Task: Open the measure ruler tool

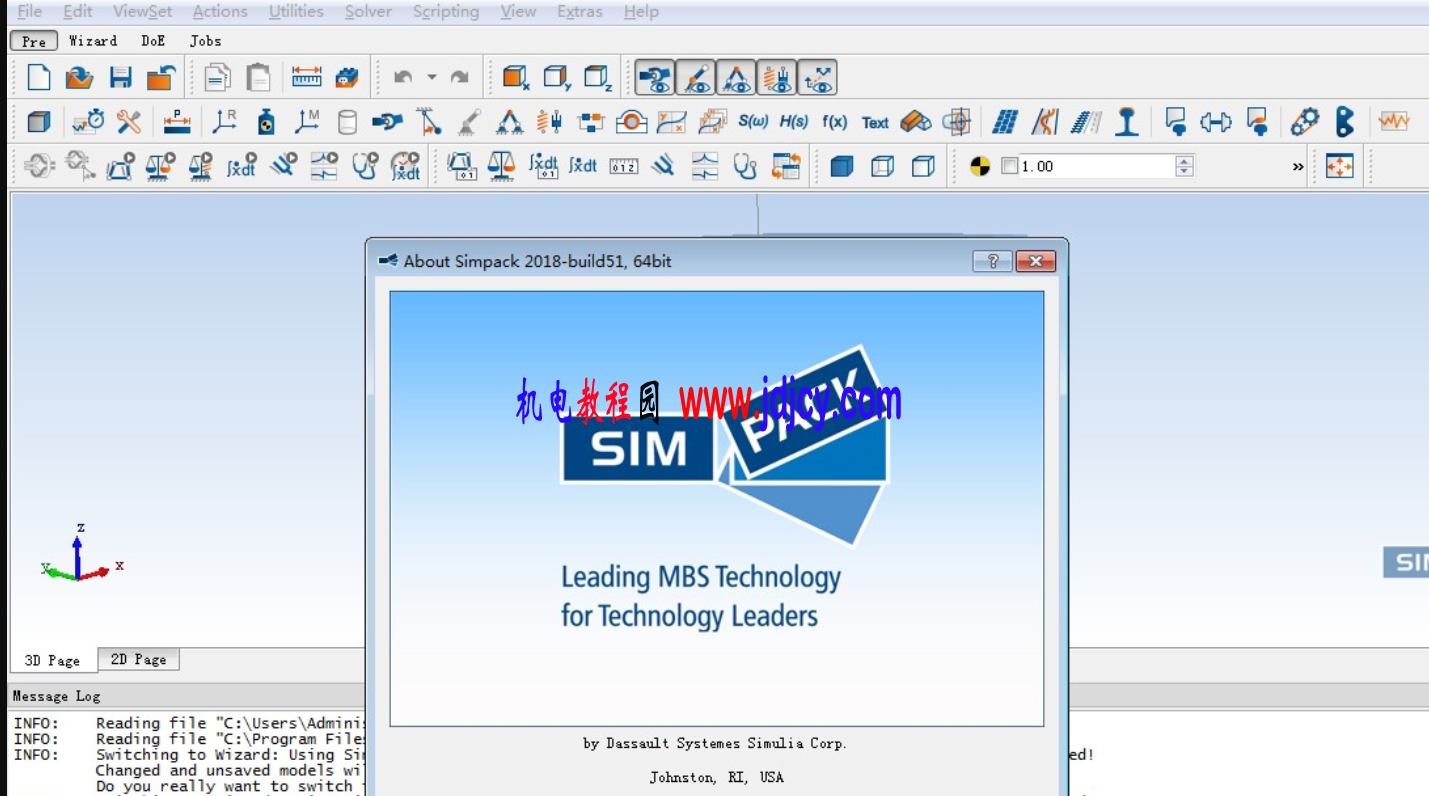Action: pos(306,78)
